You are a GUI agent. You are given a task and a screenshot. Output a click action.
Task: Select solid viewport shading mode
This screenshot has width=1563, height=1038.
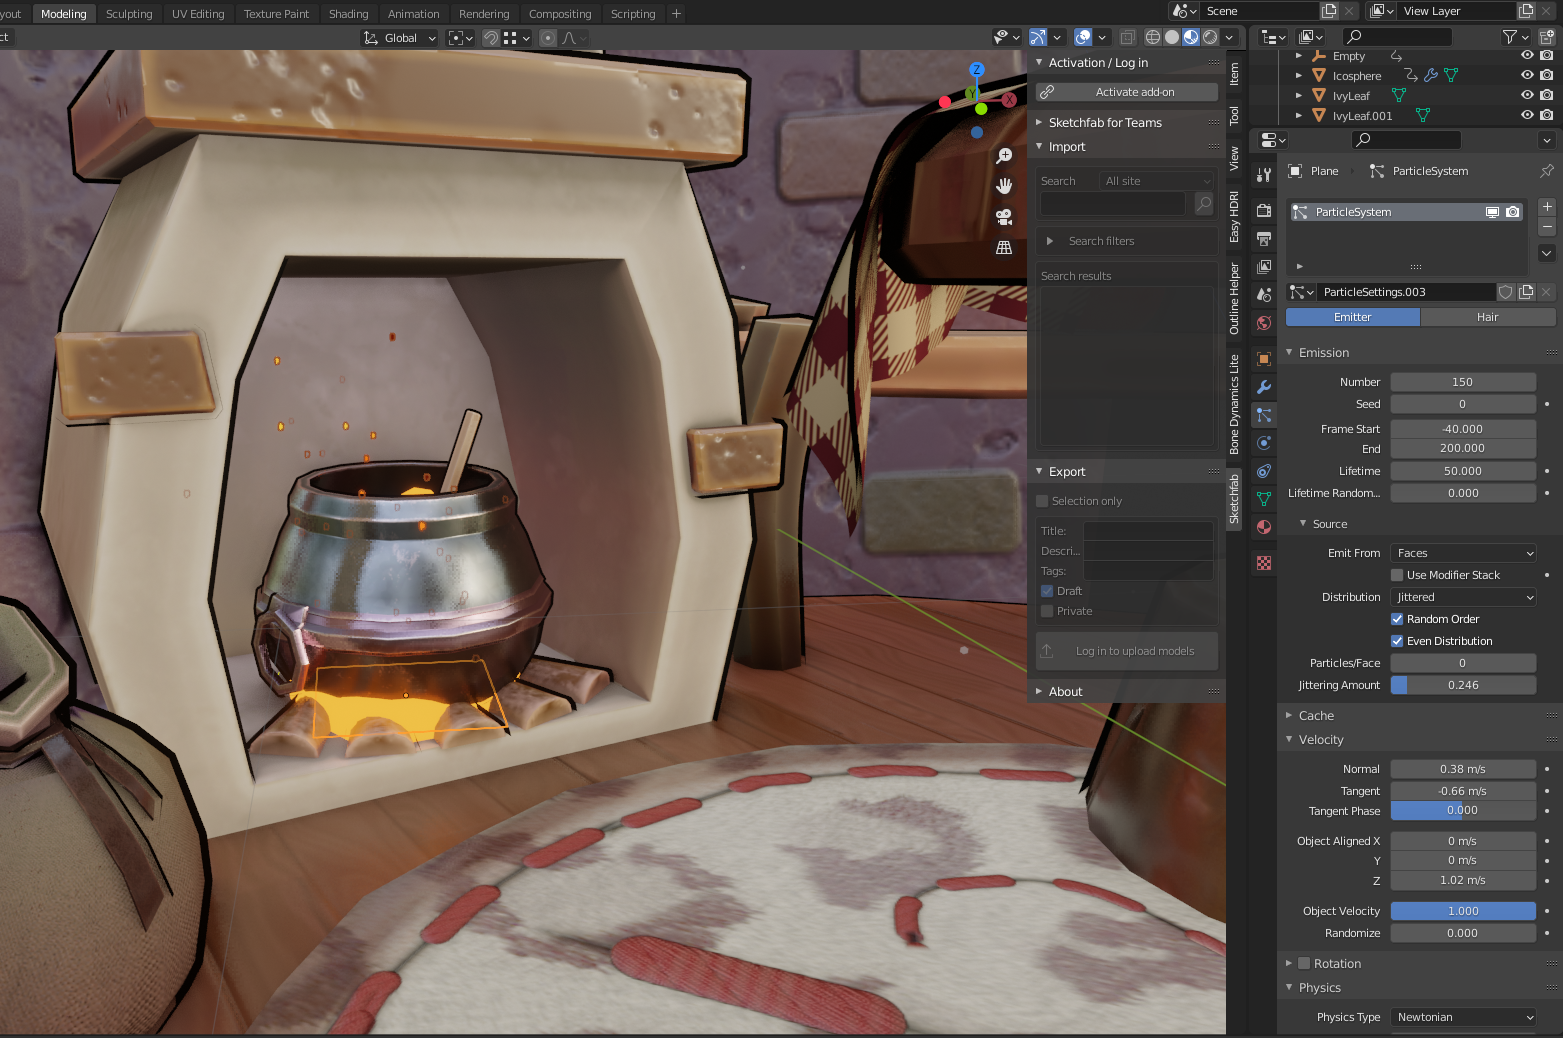(1172, 37)
